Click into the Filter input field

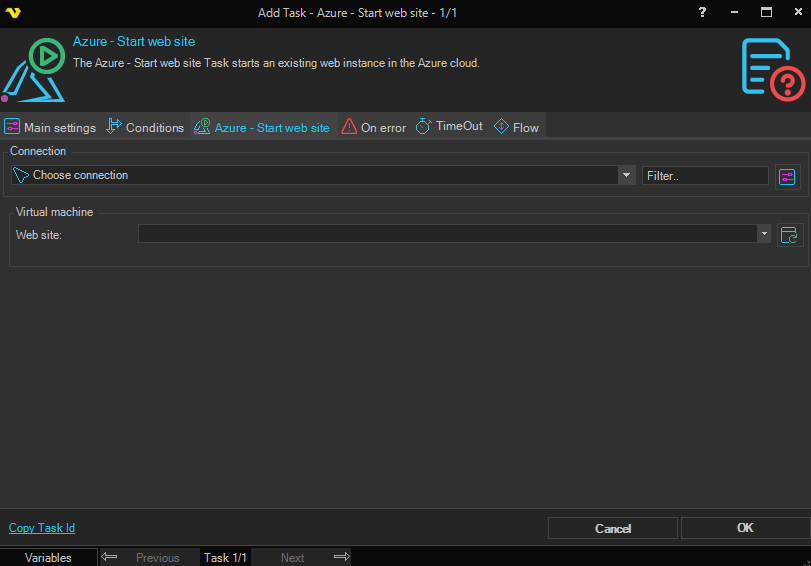point(705,176)
